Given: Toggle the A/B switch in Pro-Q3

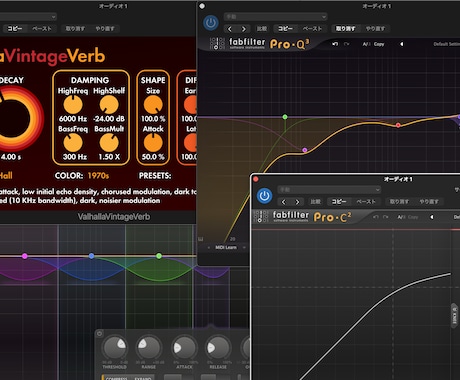Looking at the screenshot, I should 366,44.
